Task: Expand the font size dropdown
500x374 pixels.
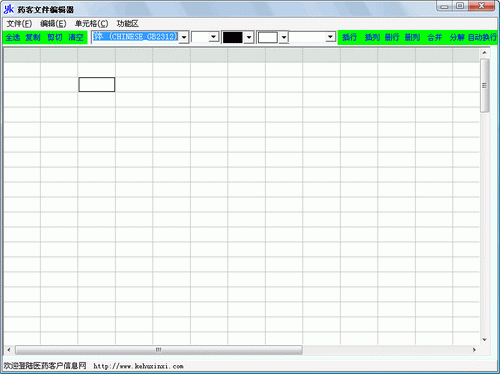Action: [x=214, y=37]
